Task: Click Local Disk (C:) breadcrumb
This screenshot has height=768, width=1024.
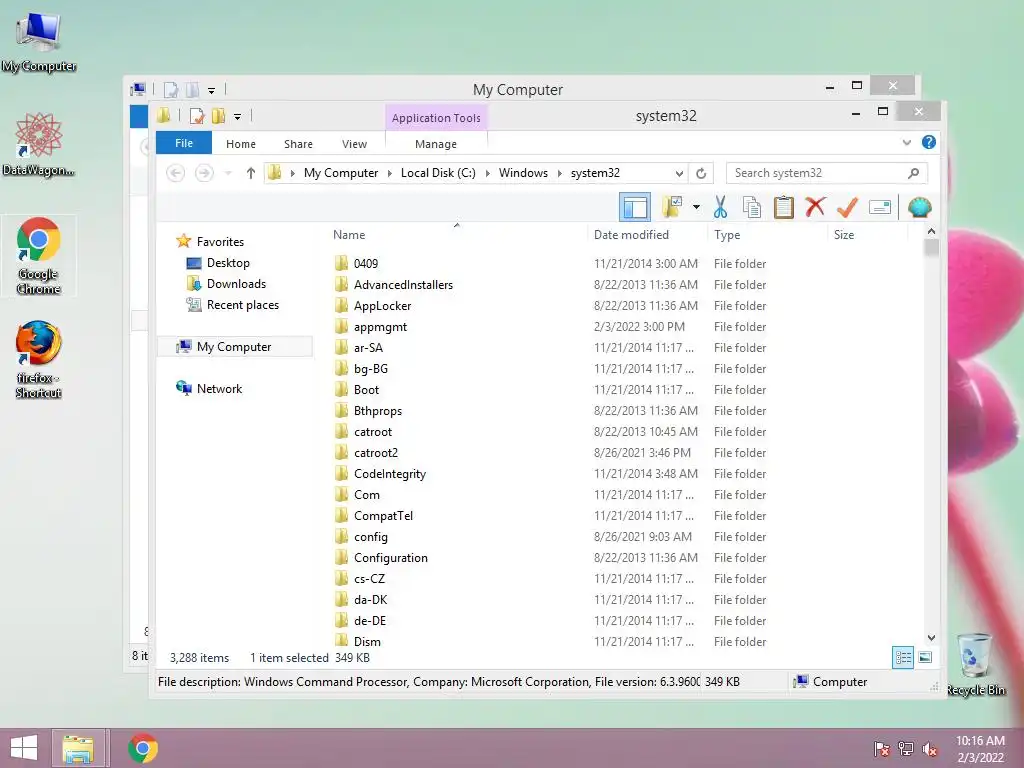Action: point(438,173)
